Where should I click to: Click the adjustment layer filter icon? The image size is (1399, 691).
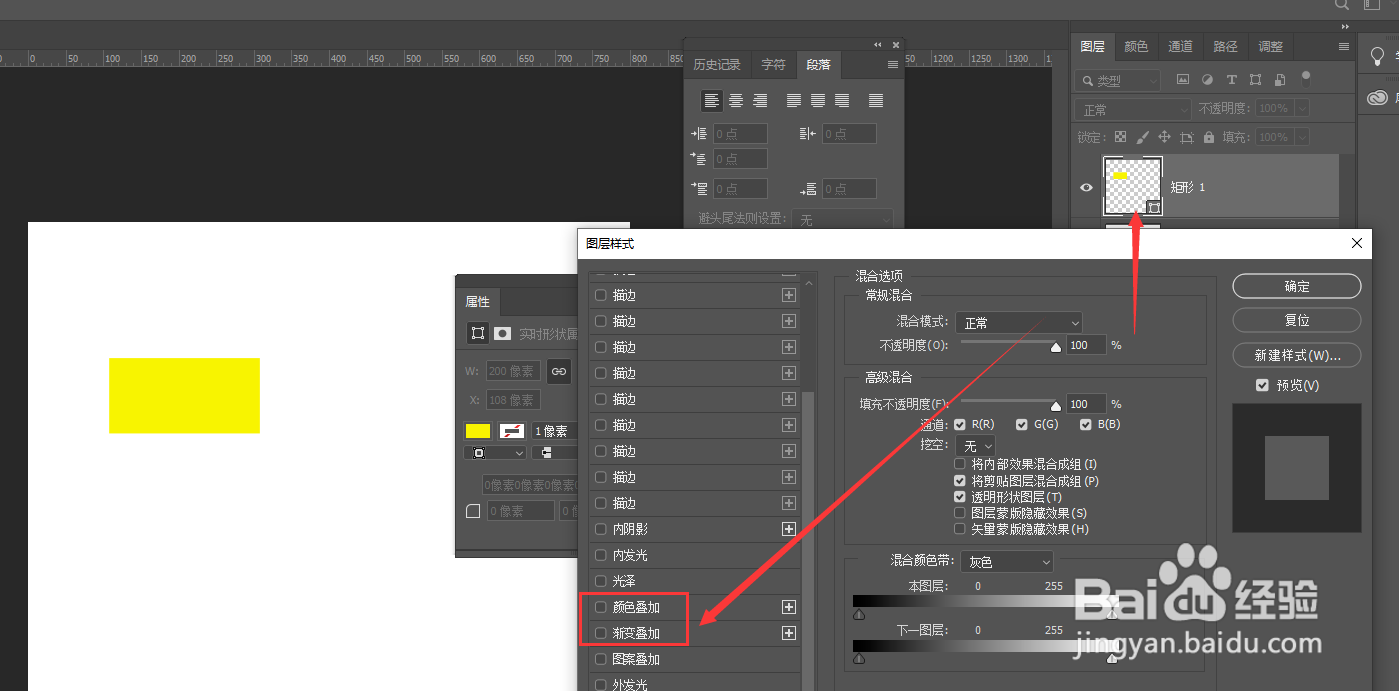pyautogui.click(x=1207, y=80)
